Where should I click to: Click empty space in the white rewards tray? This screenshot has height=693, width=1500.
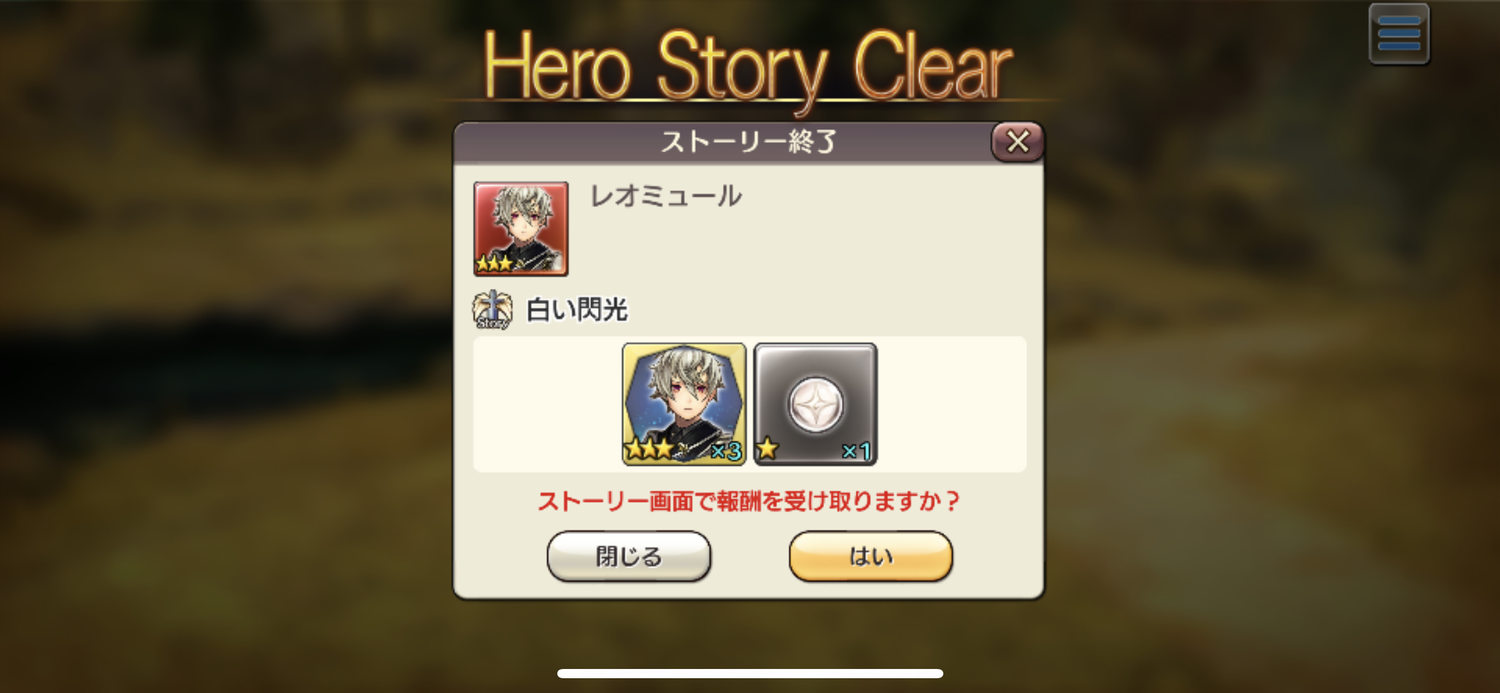(x=950, y=404)
